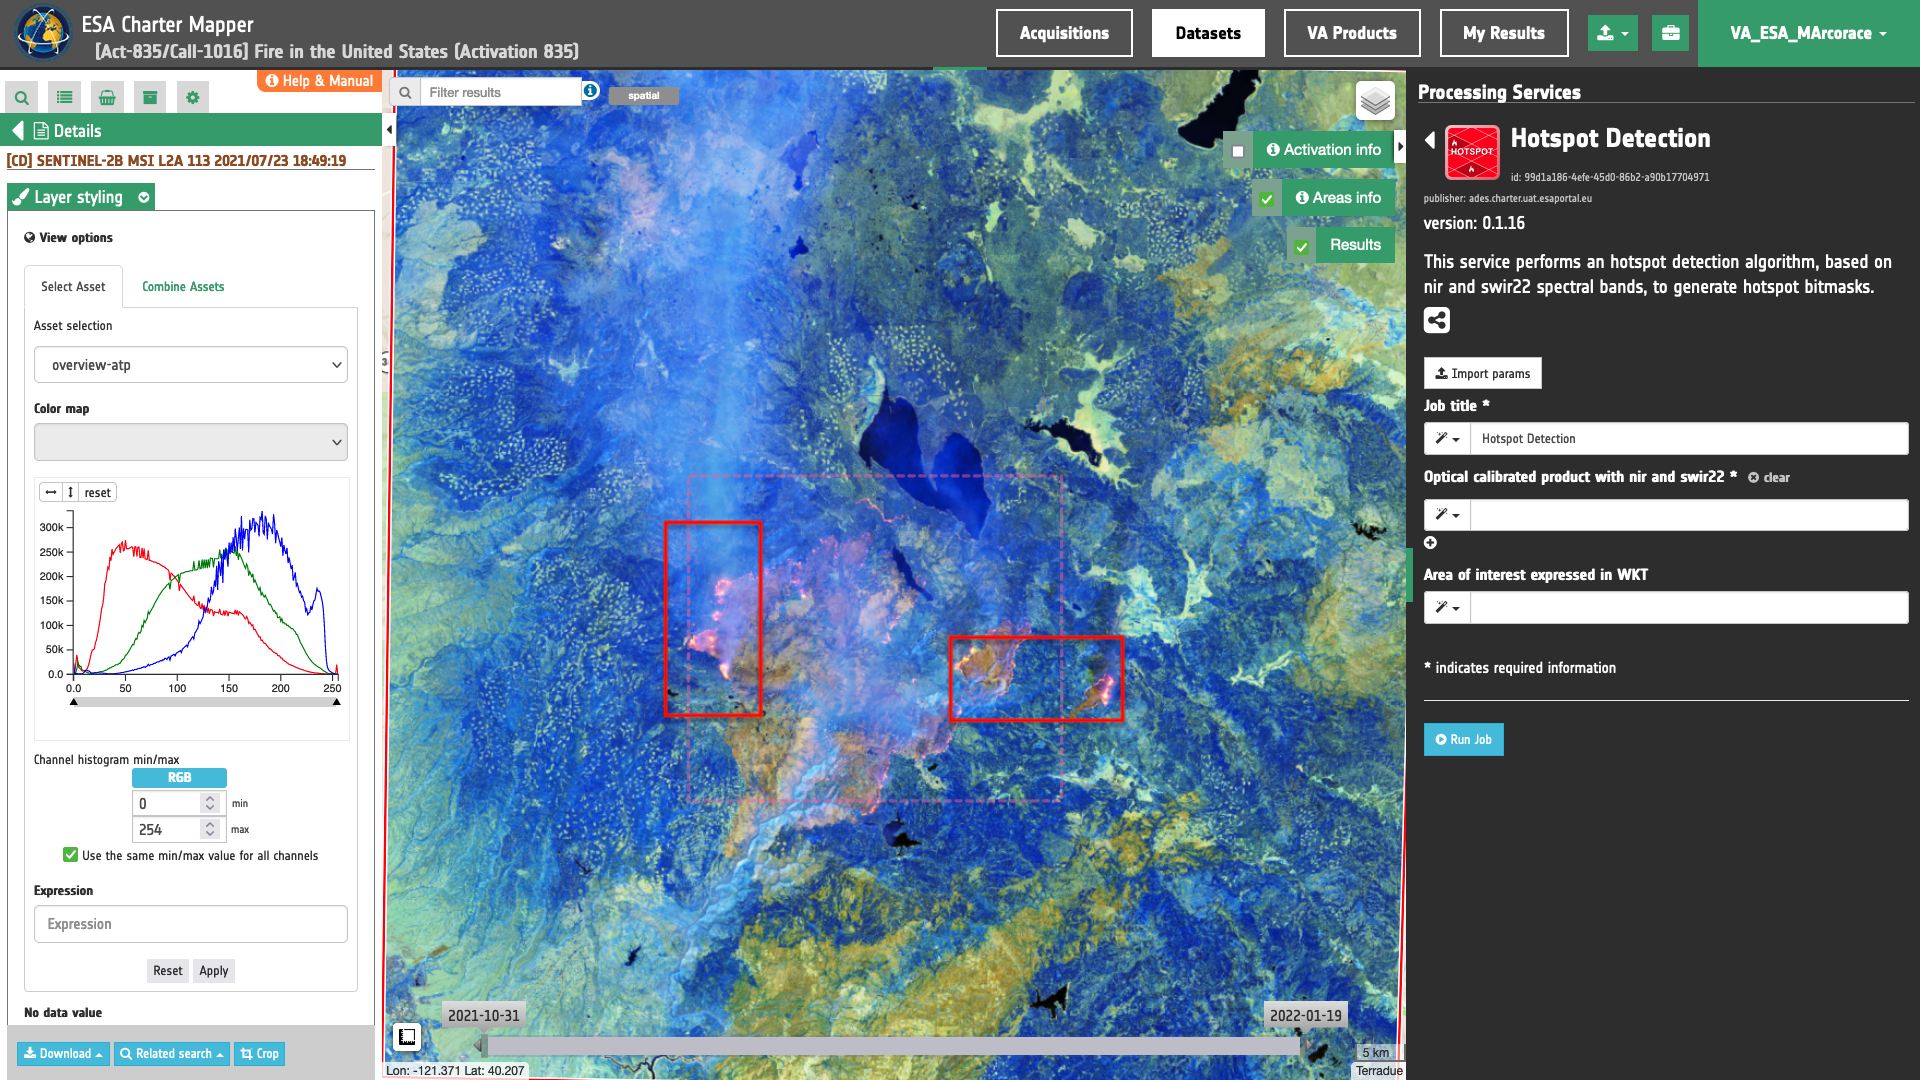Collapse the Layer styling section
The image size is (1920, 1080).
144,197
